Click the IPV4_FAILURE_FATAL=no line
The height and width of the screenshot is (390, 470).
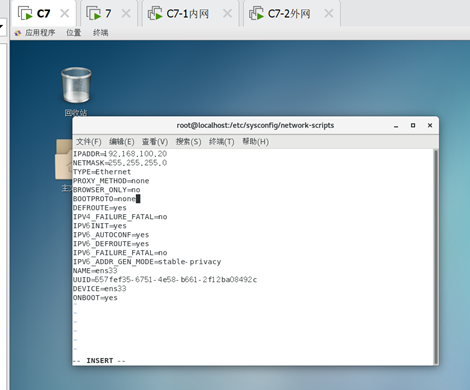120,217
